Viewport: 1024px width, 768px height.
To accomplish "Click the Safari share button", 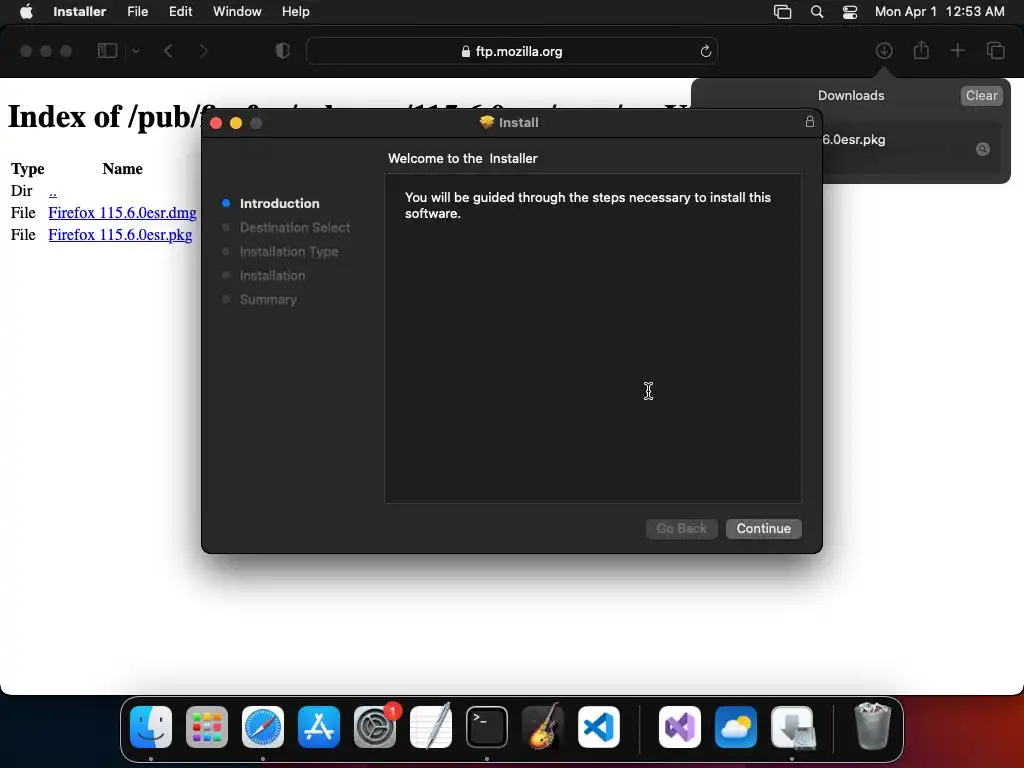I will pyautogui.click(x=921, y=50).
